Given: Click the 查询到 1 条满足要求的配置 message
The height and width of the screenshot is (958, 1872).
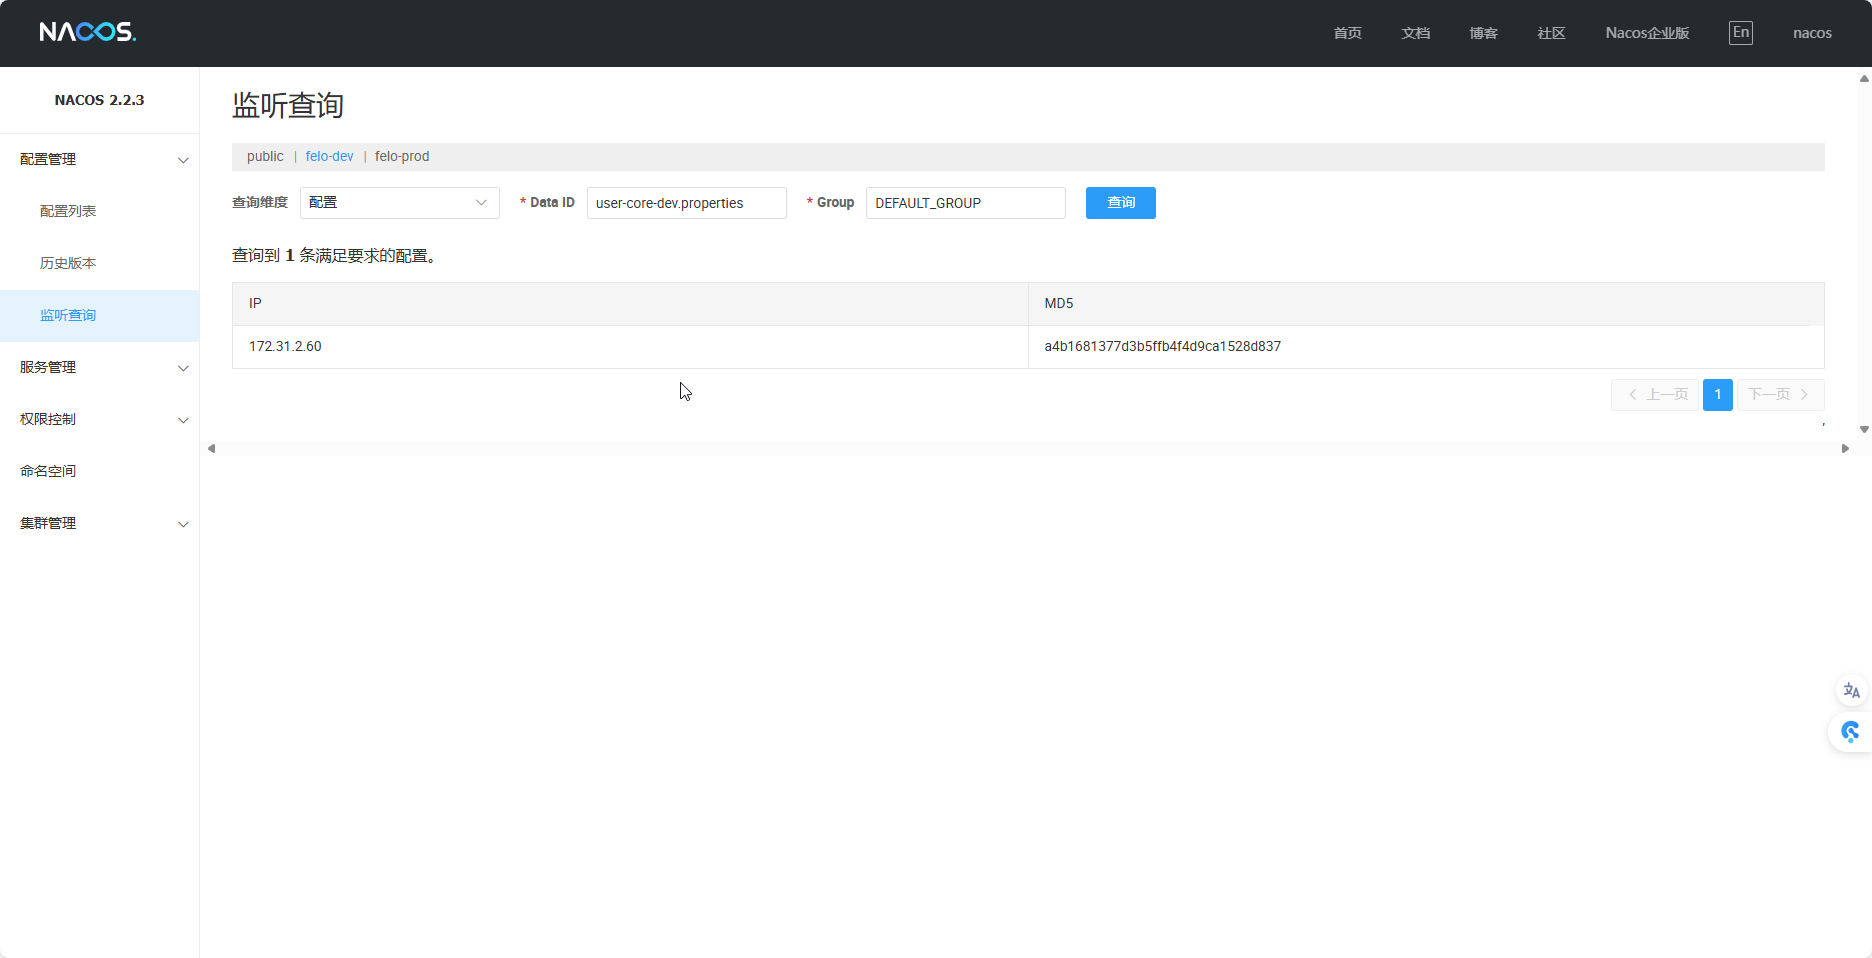Looking at the screenshot, I should 337,256.
